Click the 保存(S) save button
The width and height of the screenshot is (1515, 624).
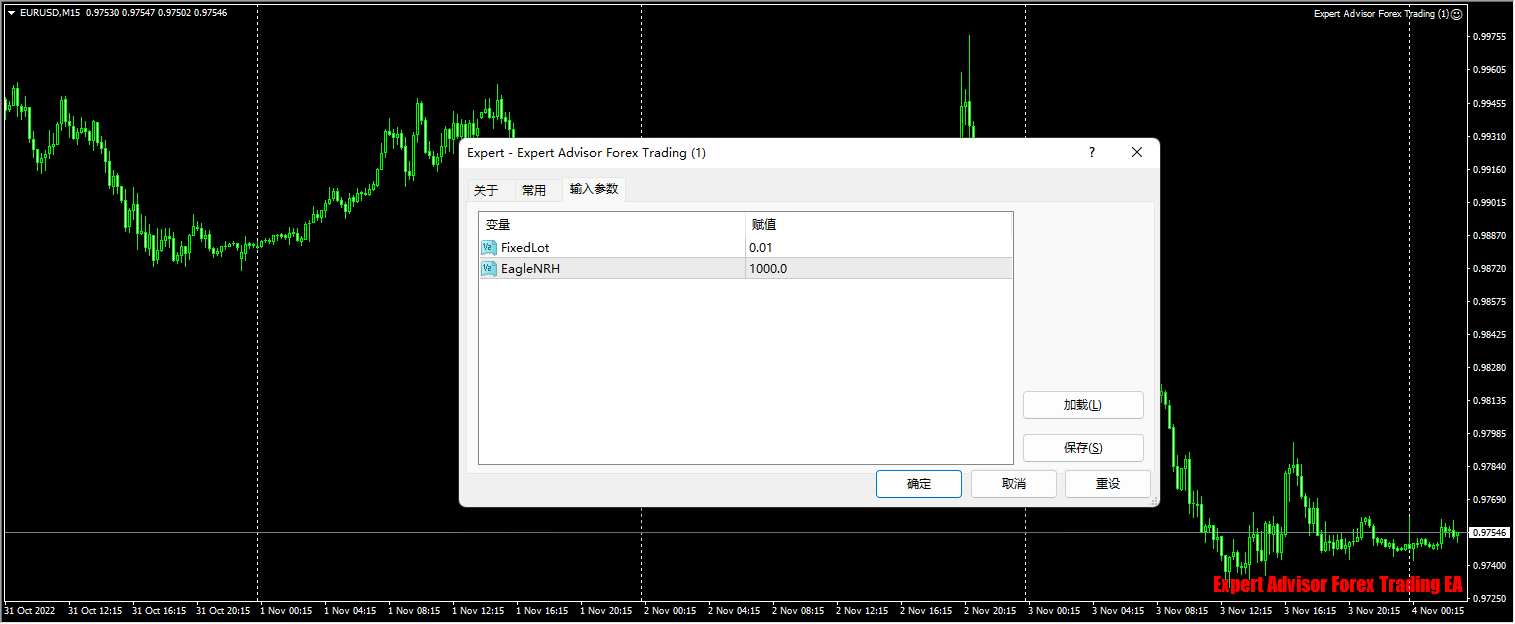(x=1083, y=447)
